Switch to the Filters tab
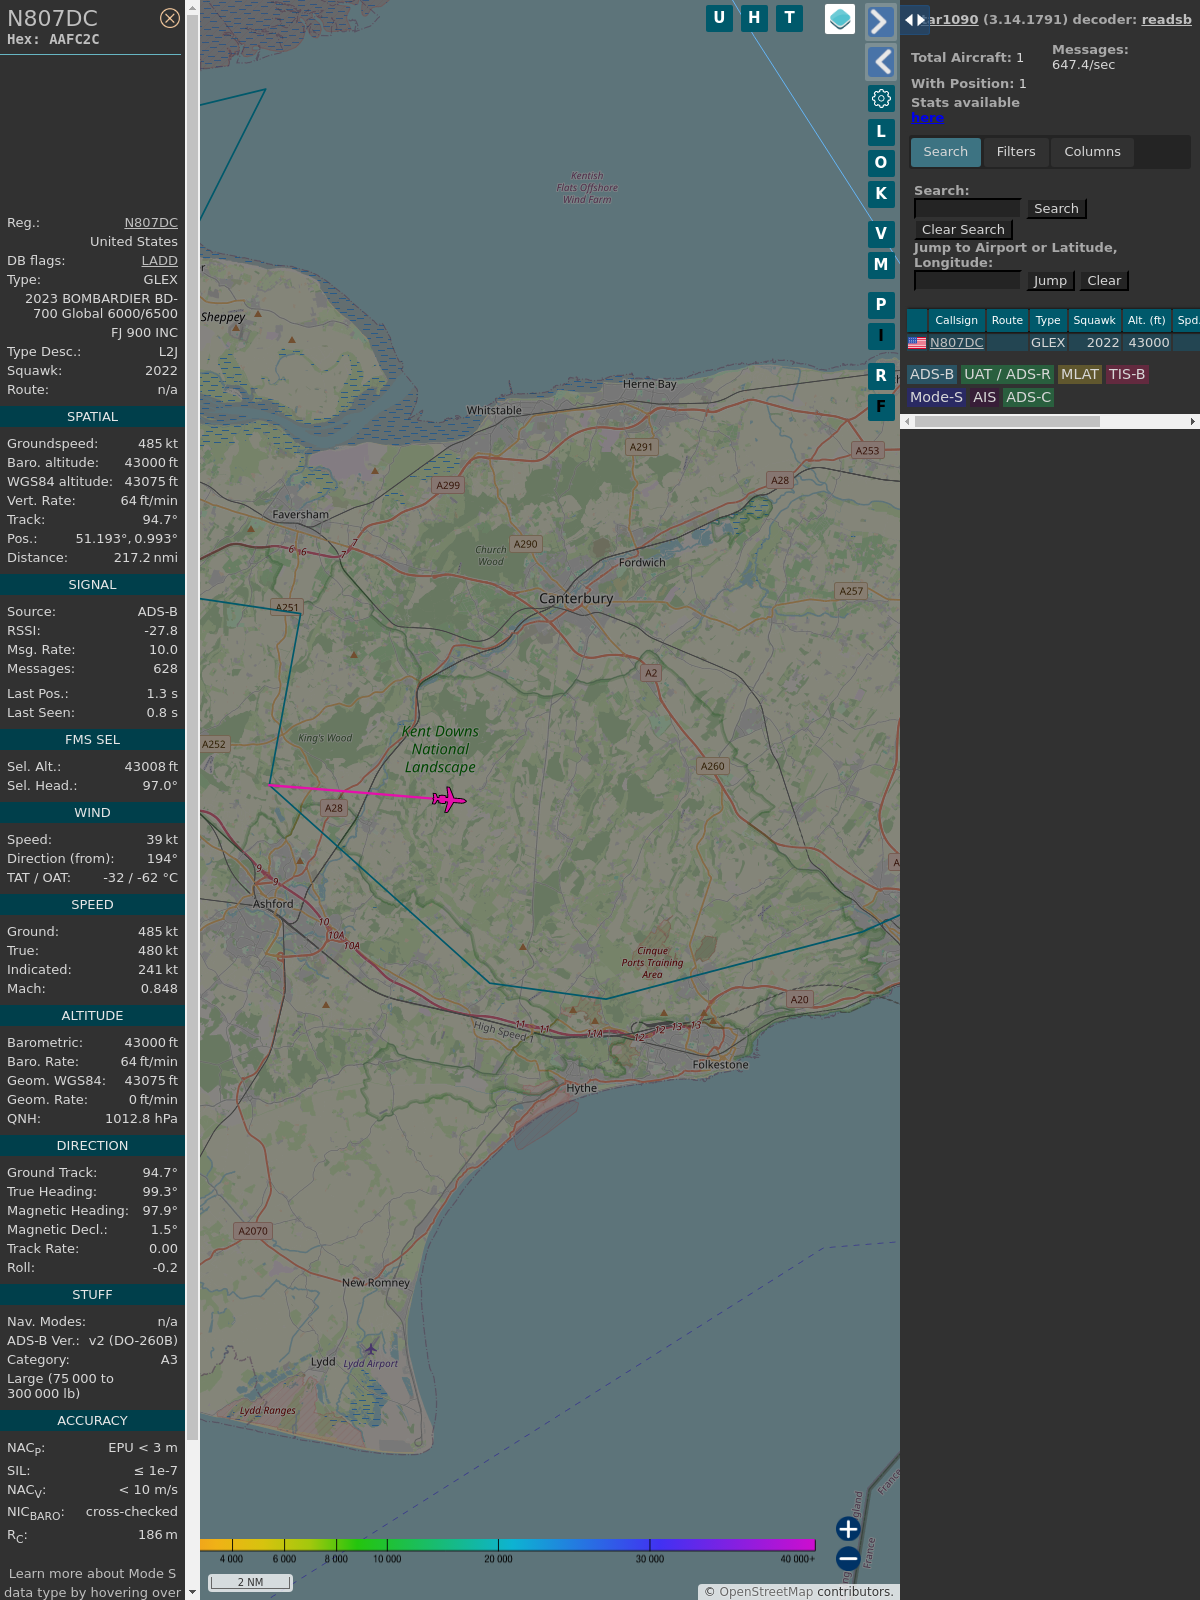This screenshot has height=1600, width=1200. 1015,152
